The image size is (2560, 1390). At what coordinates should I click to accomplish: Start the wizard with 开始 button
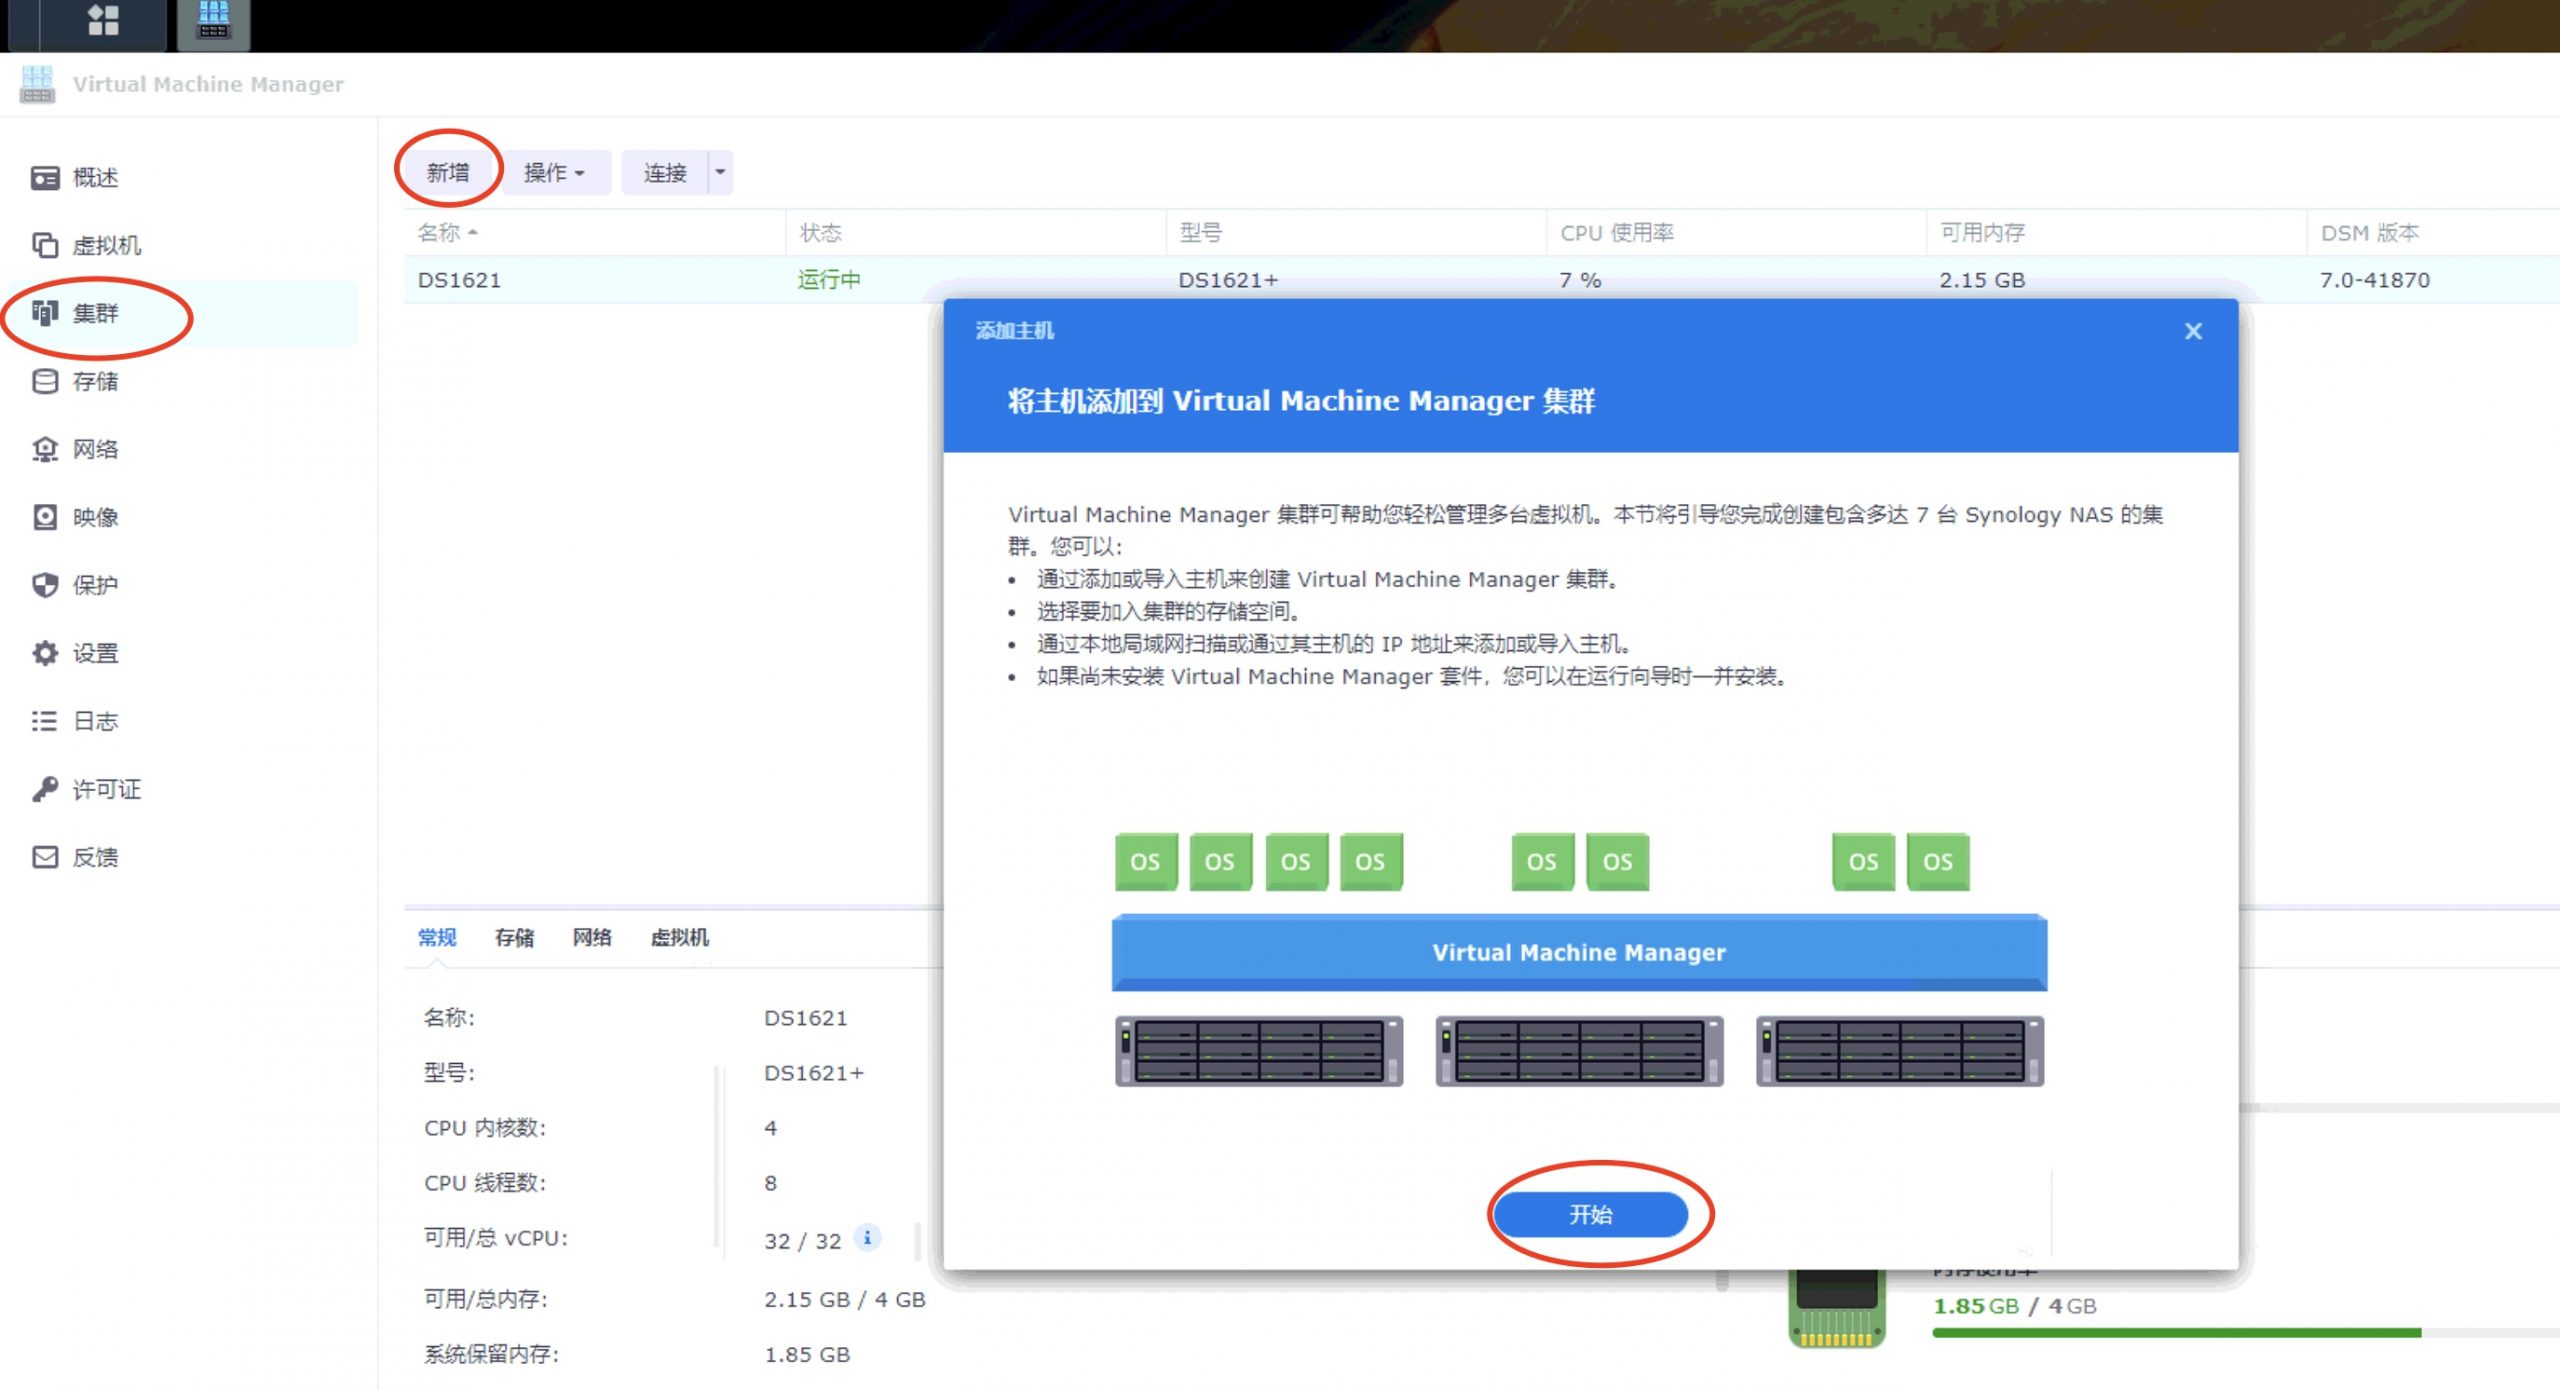pyautogui.click(x=1590, y=1215)
